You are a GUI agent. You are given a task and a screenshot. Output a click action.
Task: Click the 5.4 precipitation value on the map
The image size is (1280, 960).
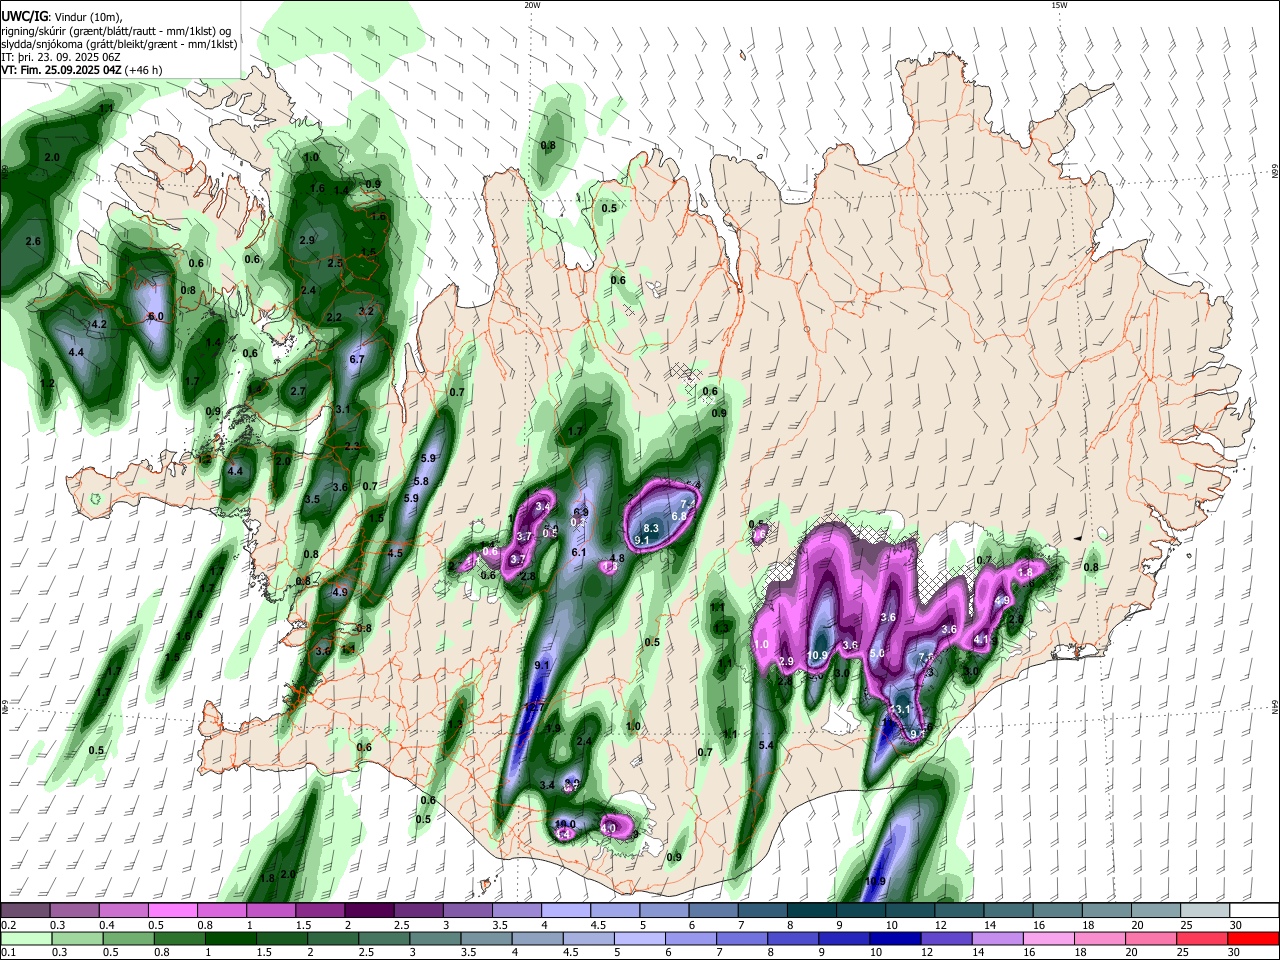(x=767, y=745)
